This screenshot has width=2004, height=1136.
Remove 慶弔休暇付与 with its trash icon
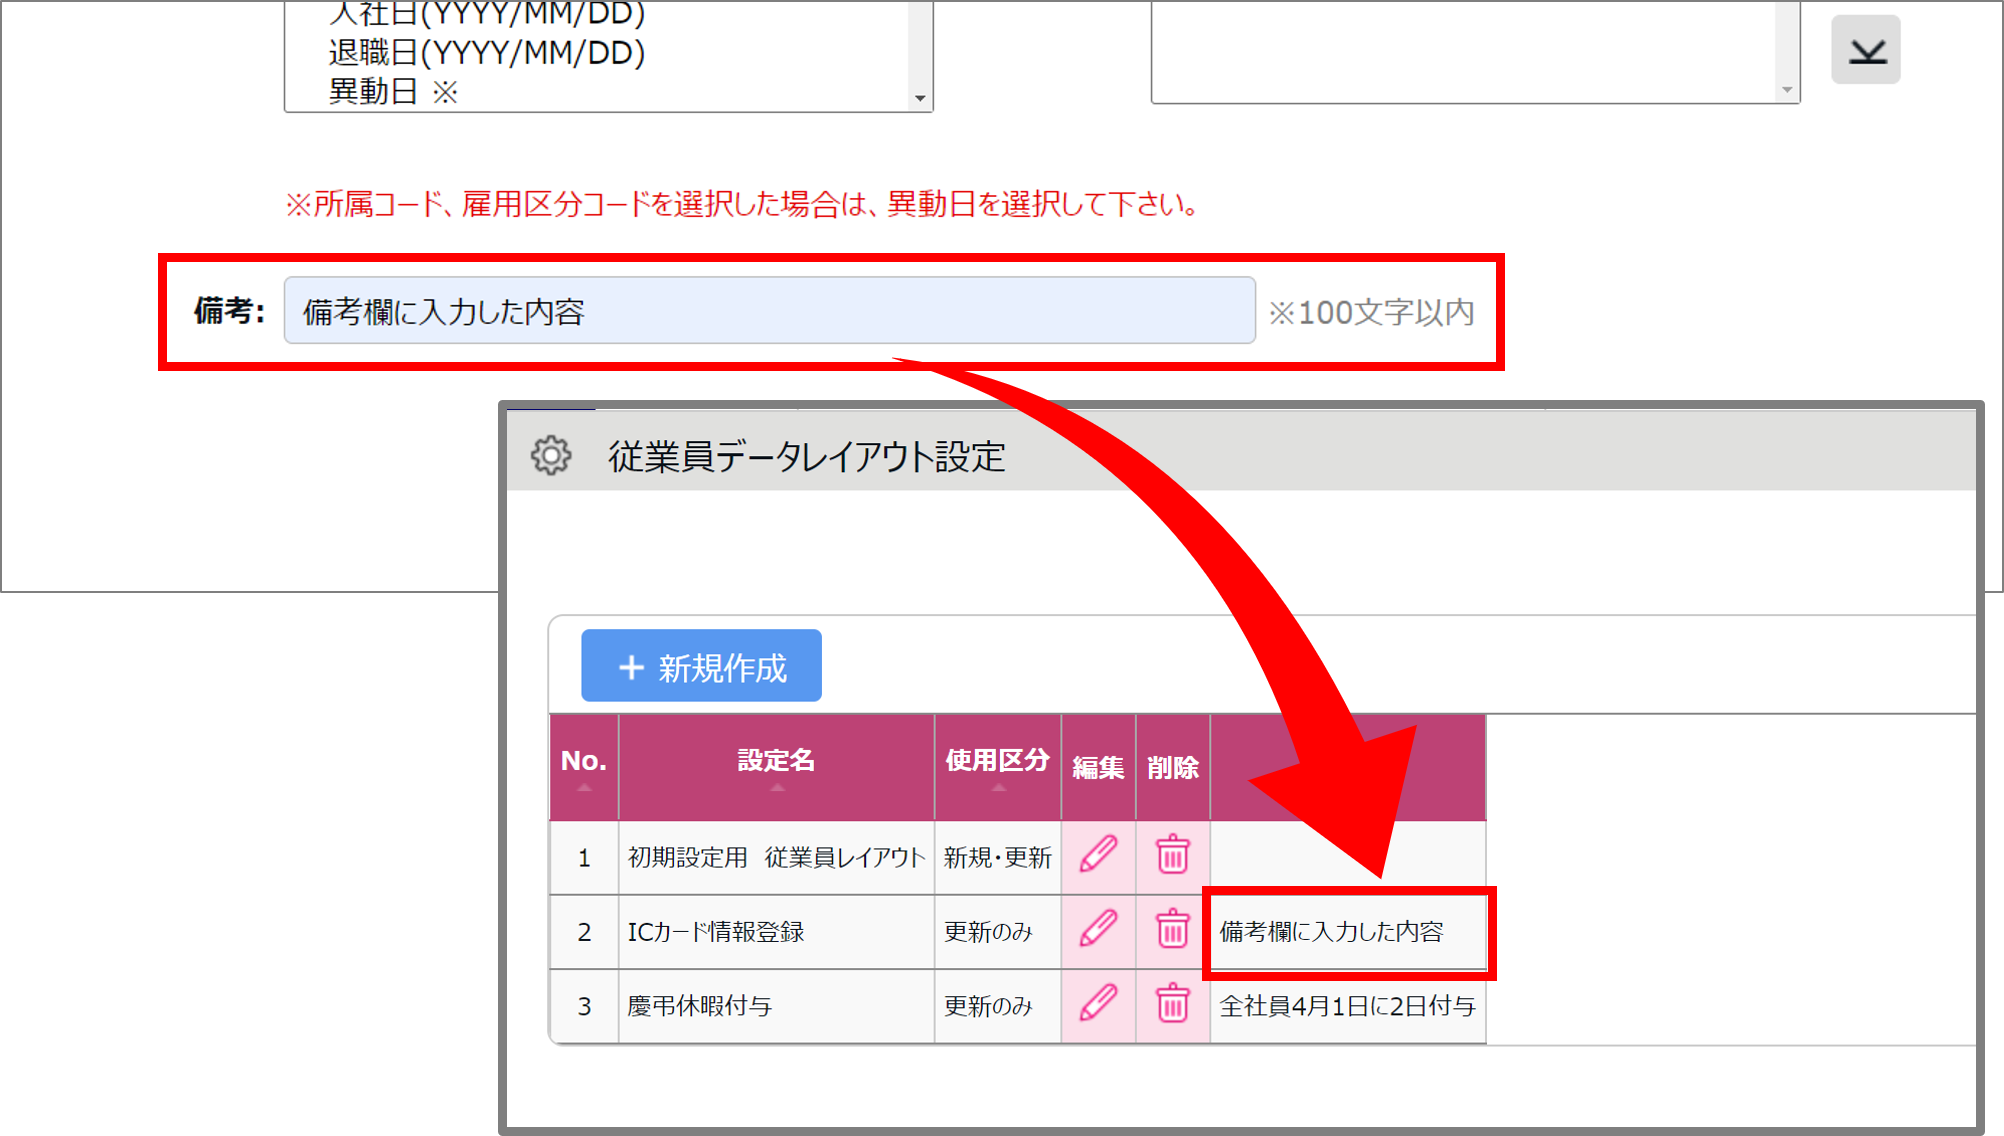tap(1173, 1004)
